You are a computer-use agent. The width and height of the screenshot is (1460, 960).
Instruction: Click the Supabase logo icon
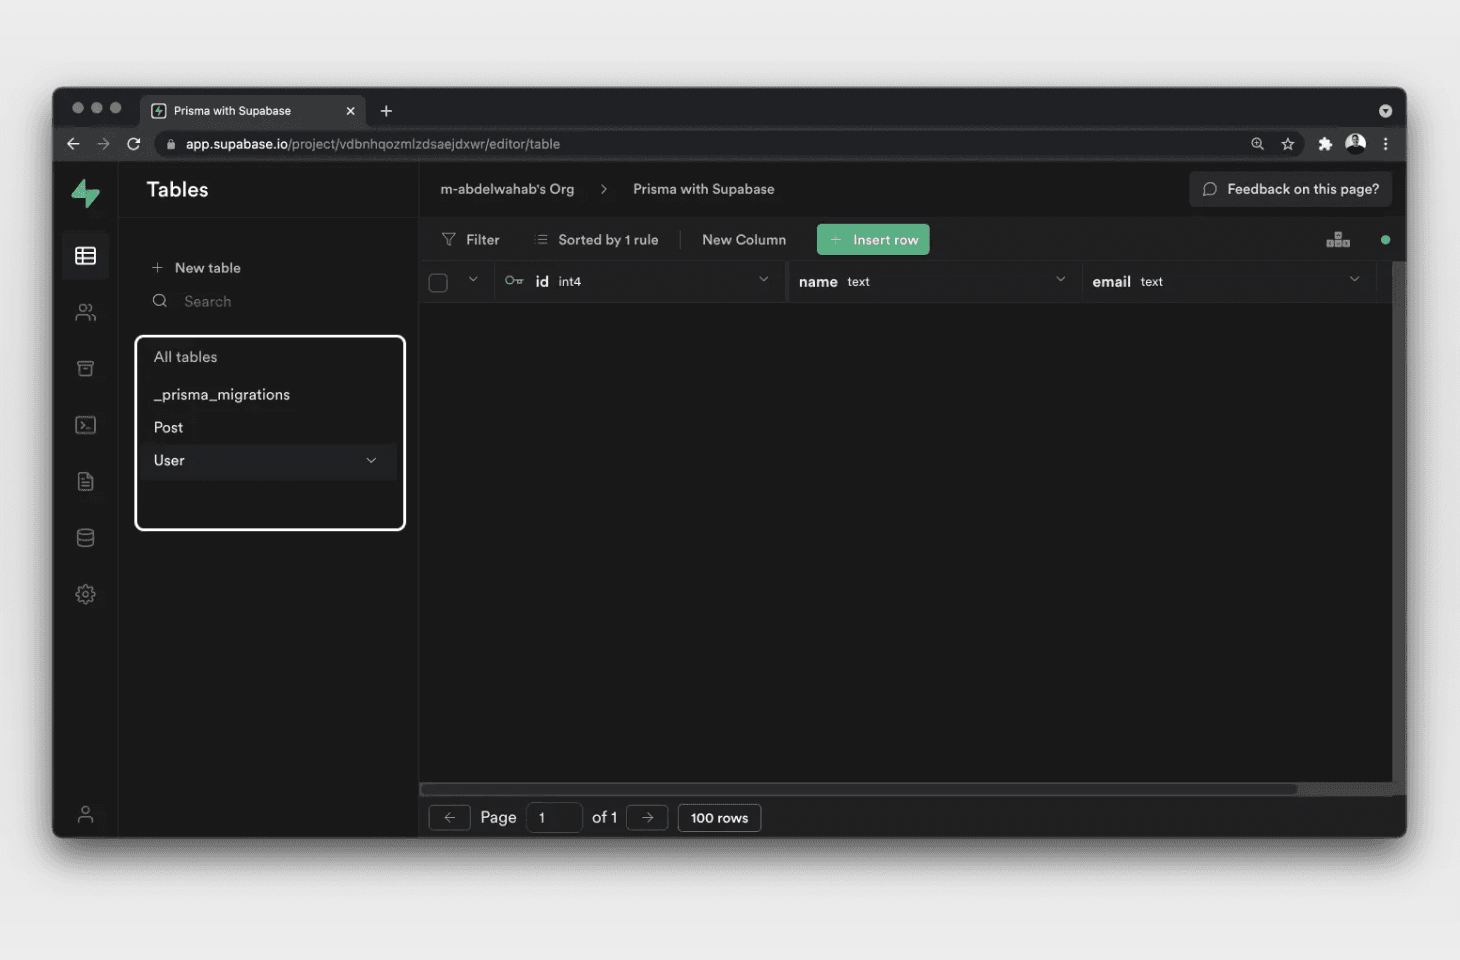(86, 193)
